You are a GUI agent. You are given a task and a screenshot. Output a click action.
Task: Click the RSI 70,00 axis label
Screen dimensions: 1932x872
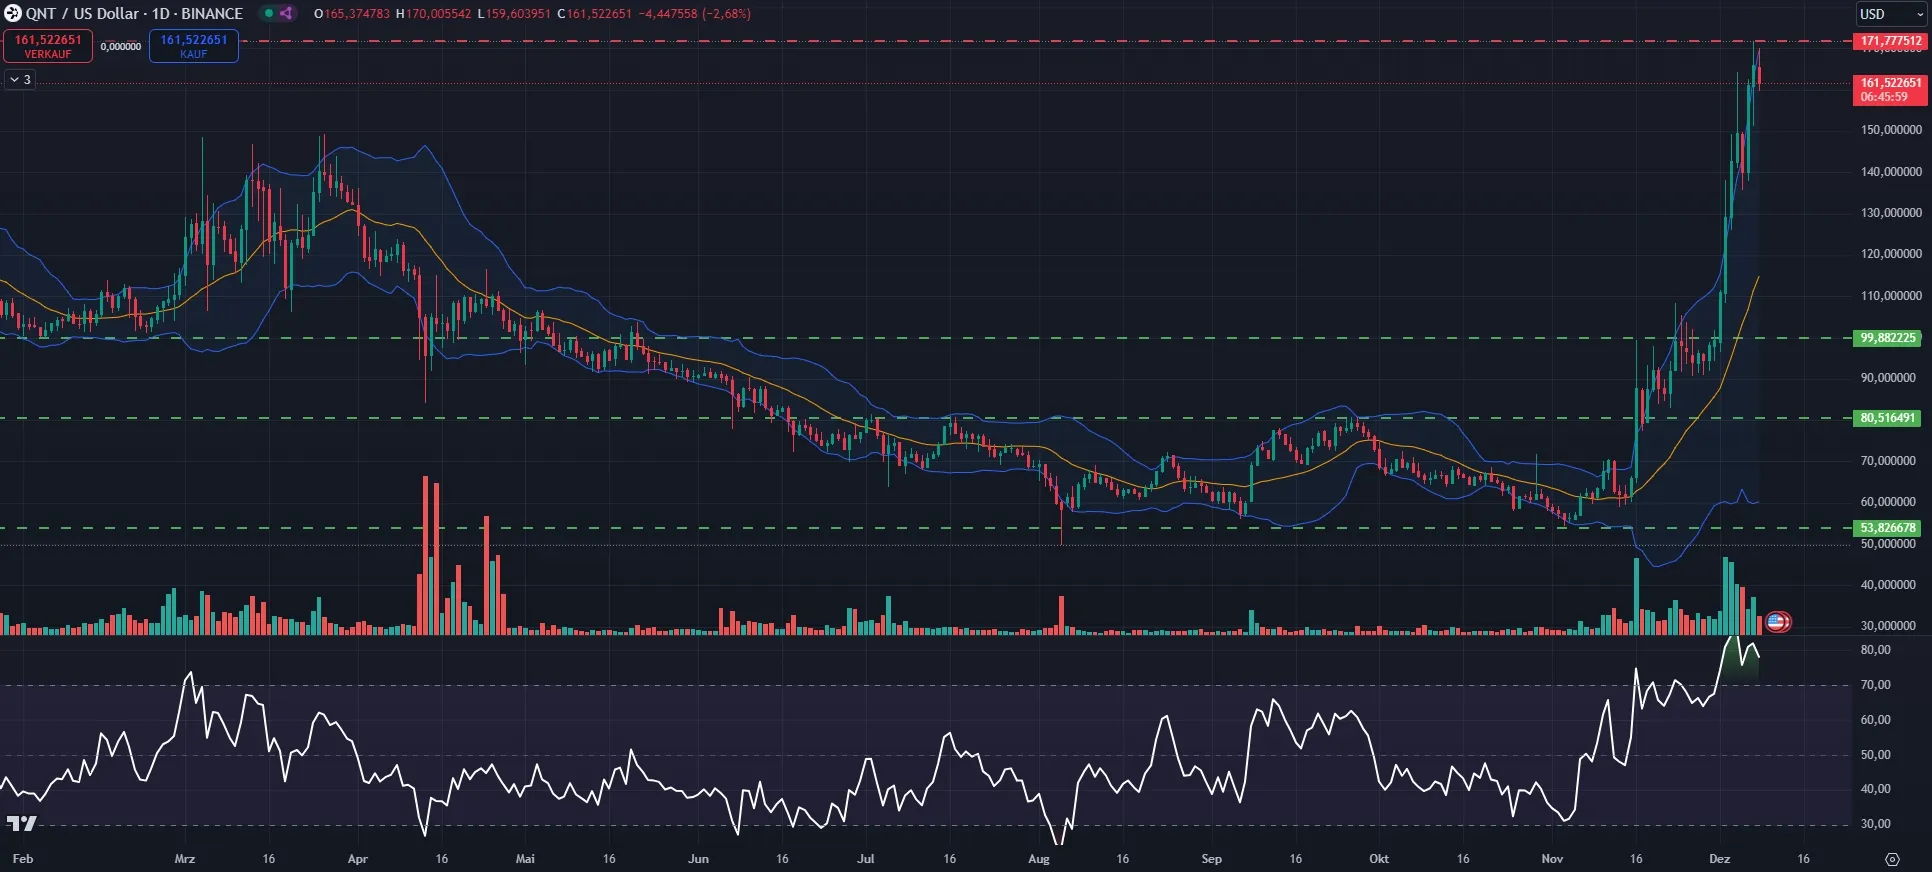[x=1875, y=685]
